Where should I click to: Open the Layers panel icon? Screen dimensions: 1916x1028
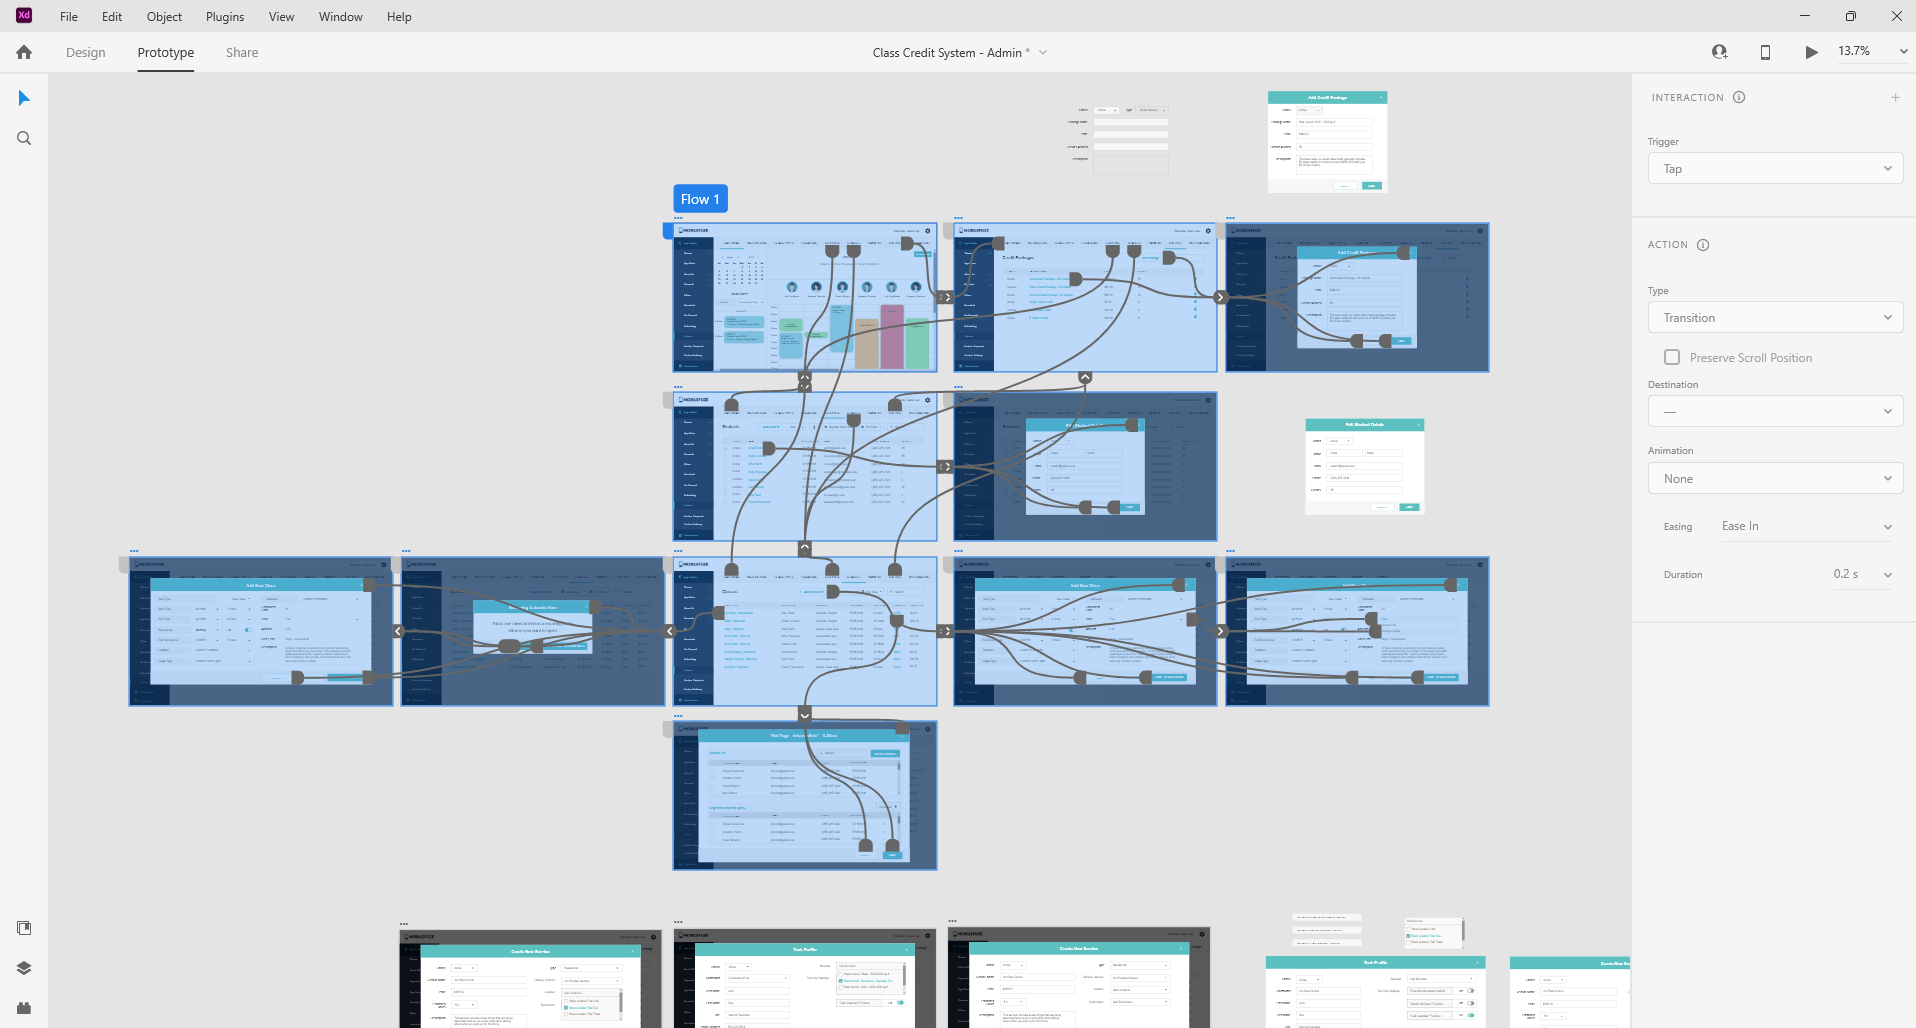click(24, 968)
